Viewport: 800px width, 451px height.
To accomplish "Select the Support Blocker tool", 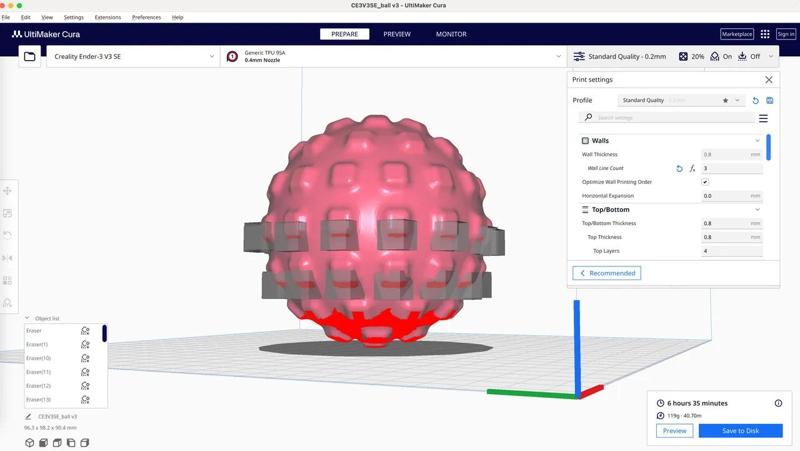I will pos(8,303).
